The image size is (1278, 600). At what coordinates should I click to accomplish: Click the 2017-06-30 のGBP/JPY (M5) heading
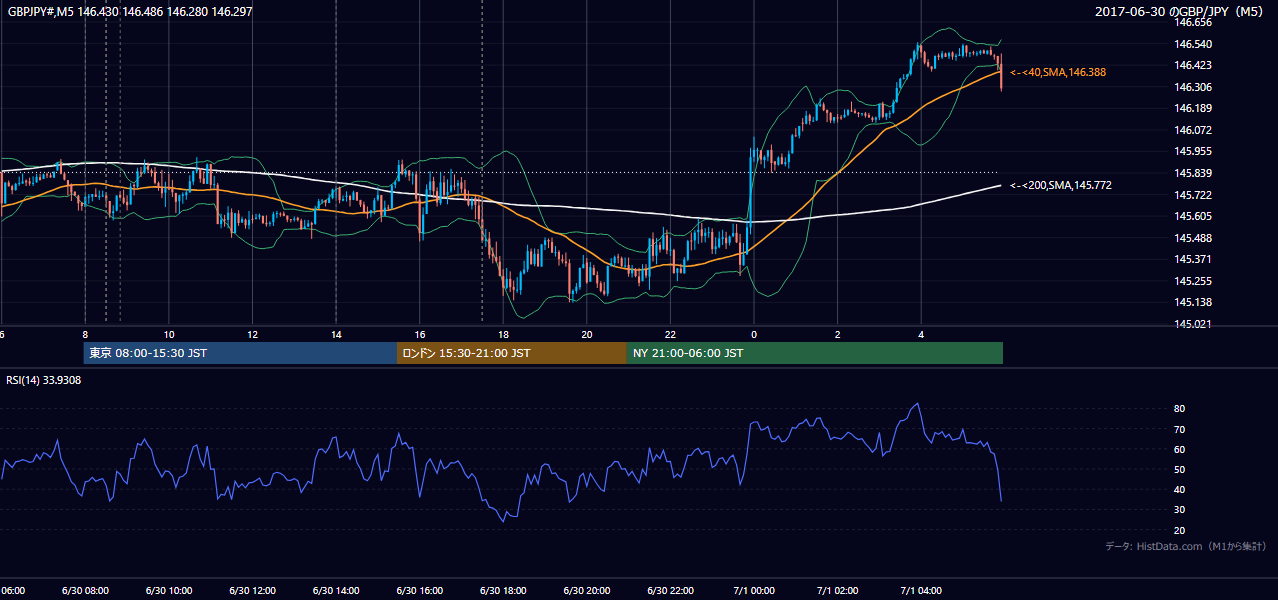(x=1181, y=11)
